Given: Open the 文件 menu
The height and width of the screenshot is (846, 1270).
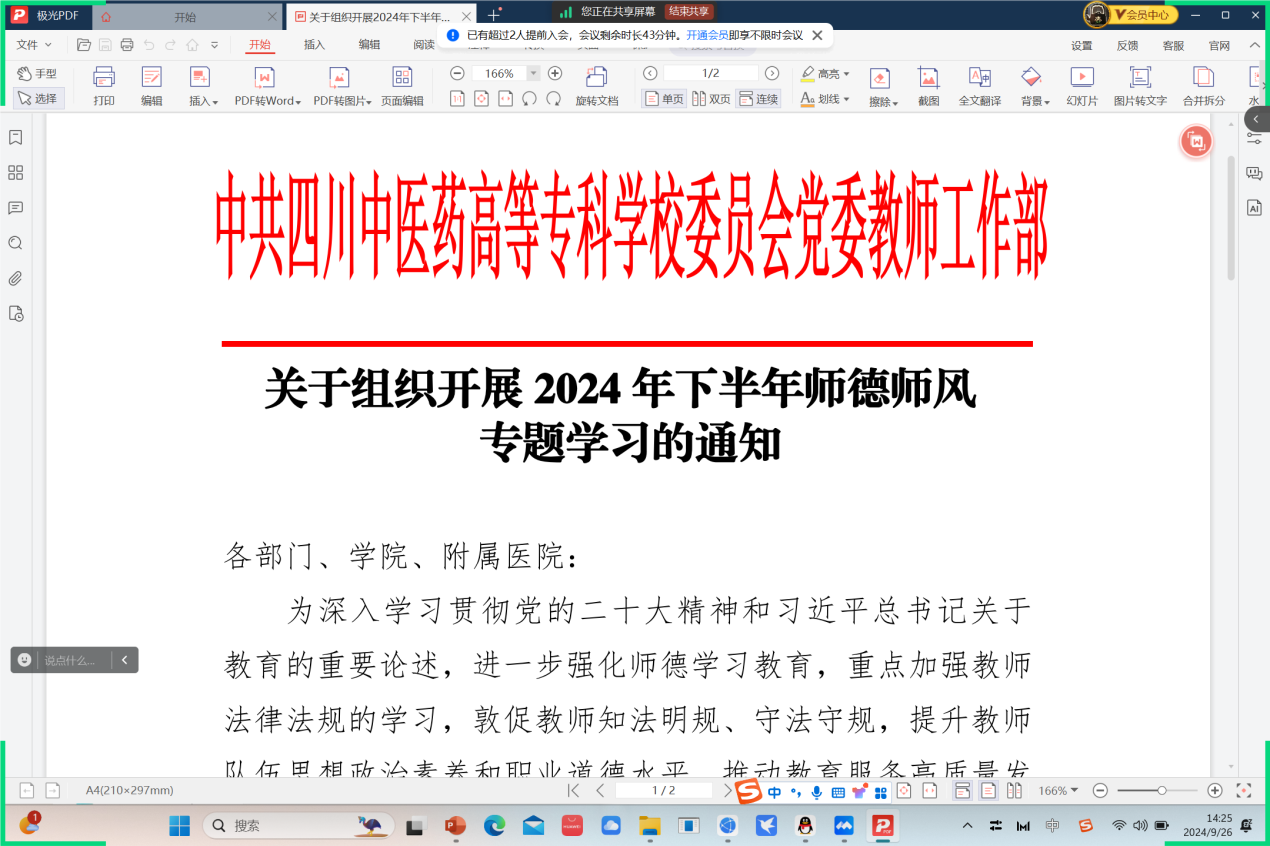Looking at the screenshot, I should click(29, 45).
